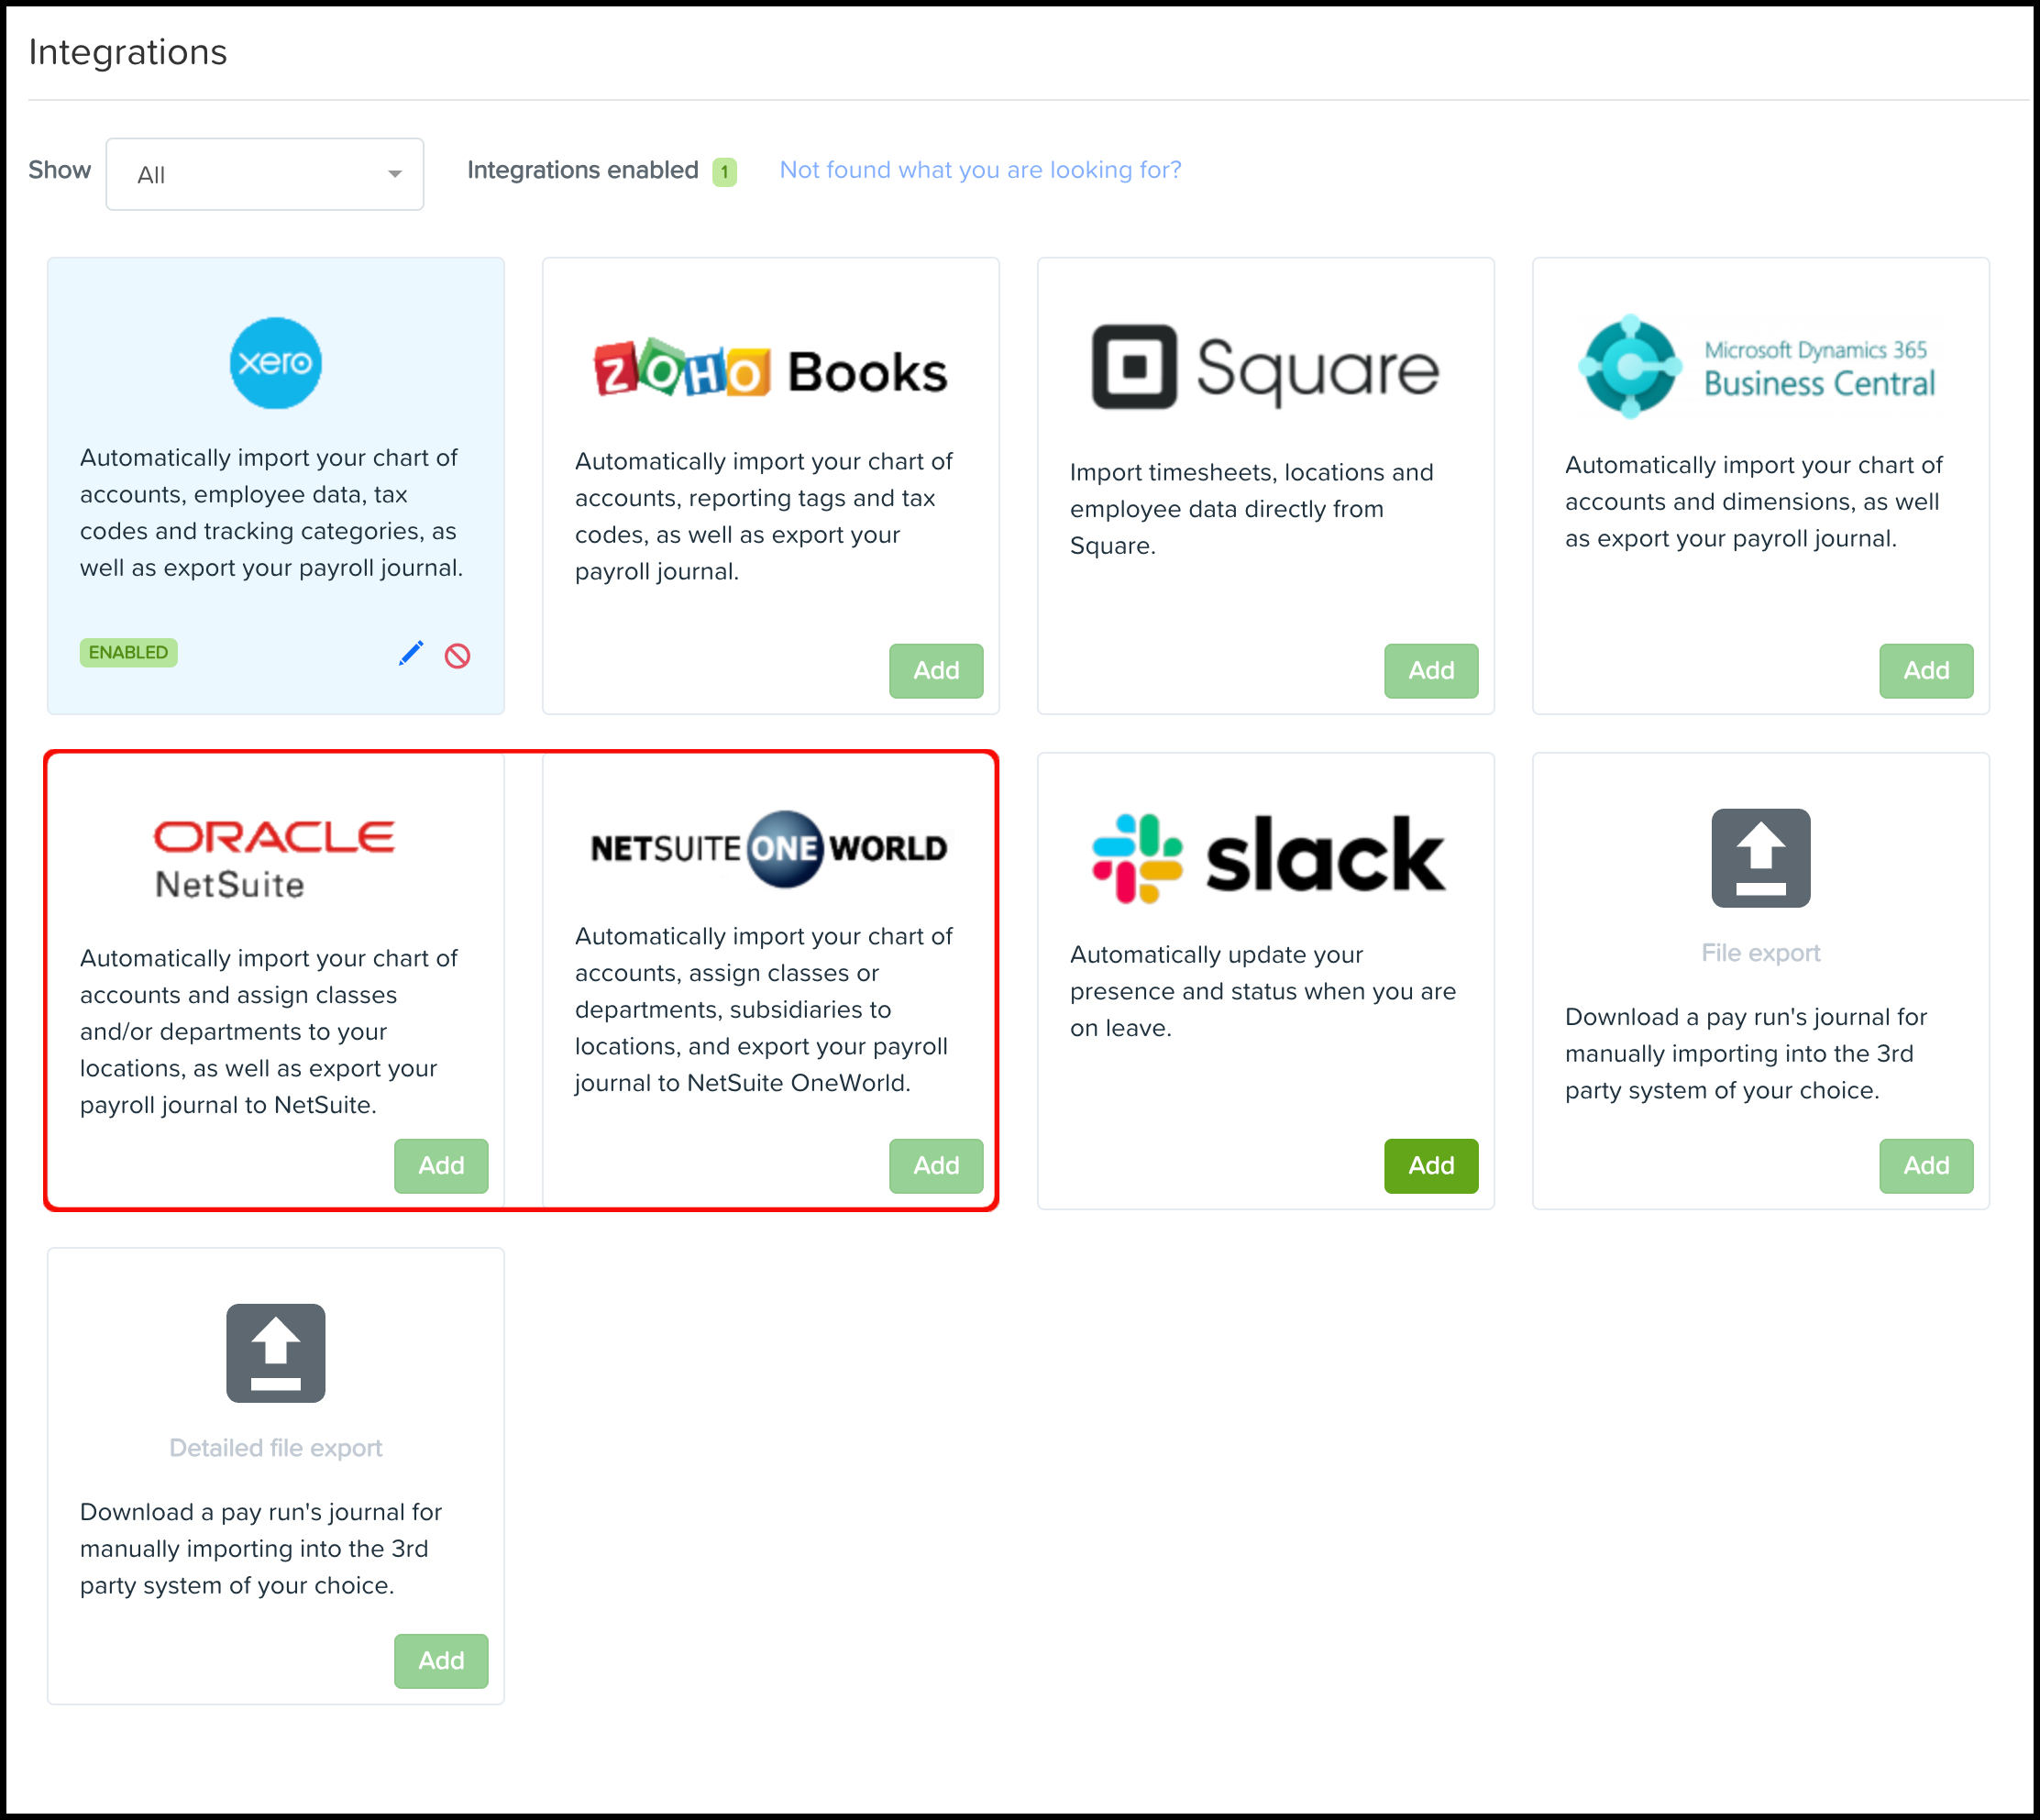Click the Xero logo icon
This screenshot has width=2040, height=1820.
pyautogui.click(x=276, y=363)
